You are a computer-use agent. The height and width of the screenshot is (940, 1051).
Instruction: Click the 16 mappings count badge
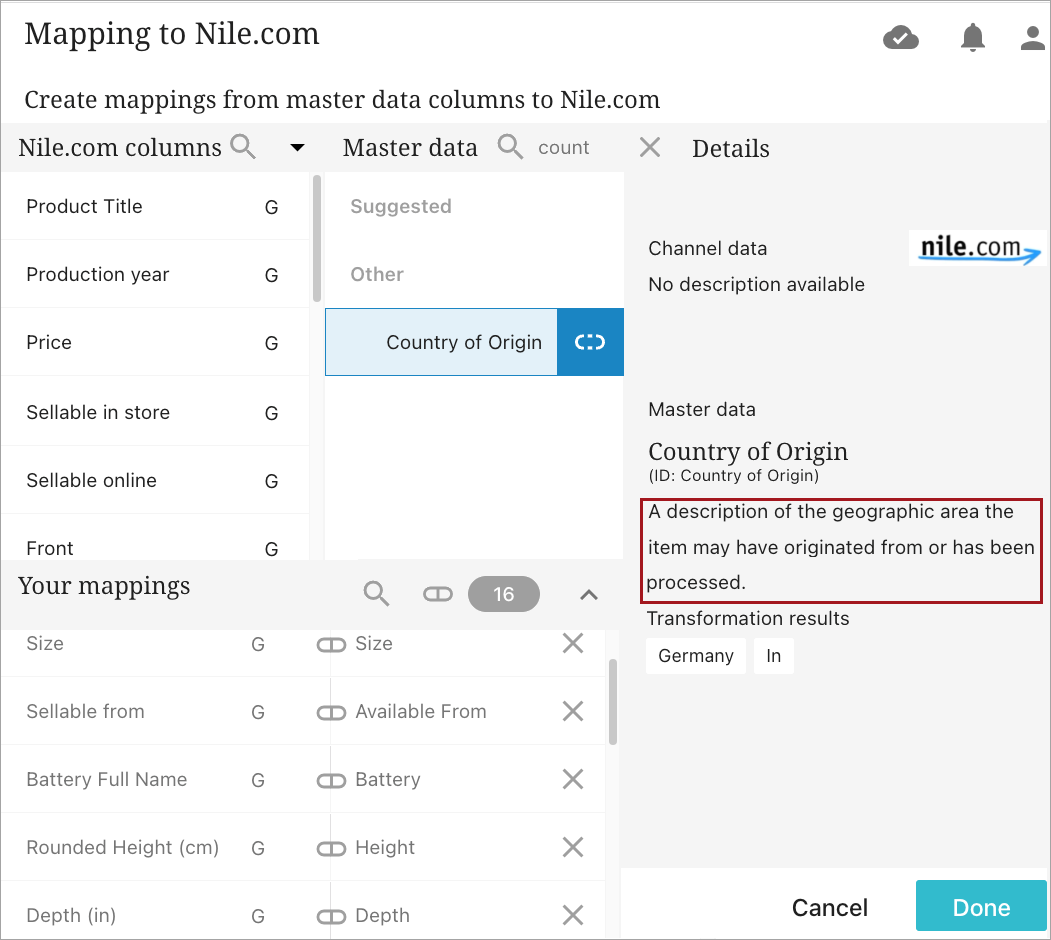(x=503, y=594)
